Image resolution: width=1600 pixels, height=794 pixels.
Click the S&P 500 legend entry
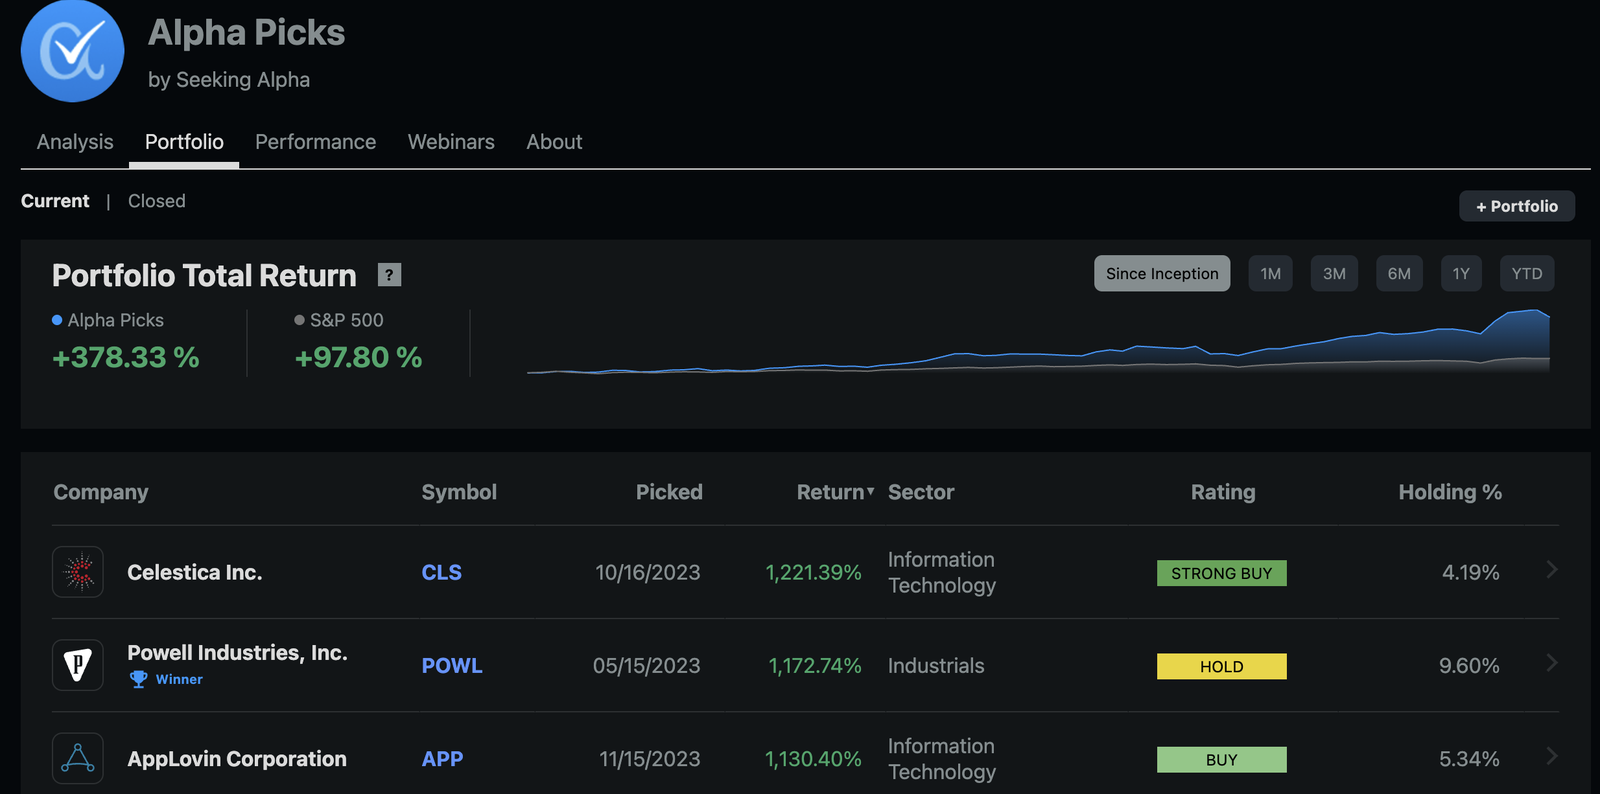click(339, 320)
